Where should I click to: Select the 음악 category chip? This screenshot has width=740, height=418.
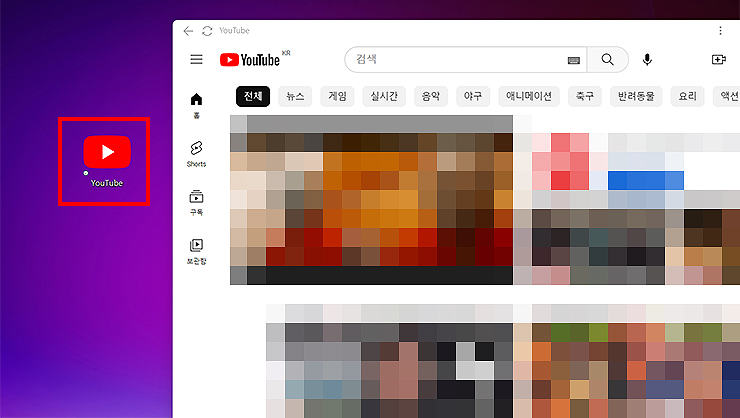431,96
